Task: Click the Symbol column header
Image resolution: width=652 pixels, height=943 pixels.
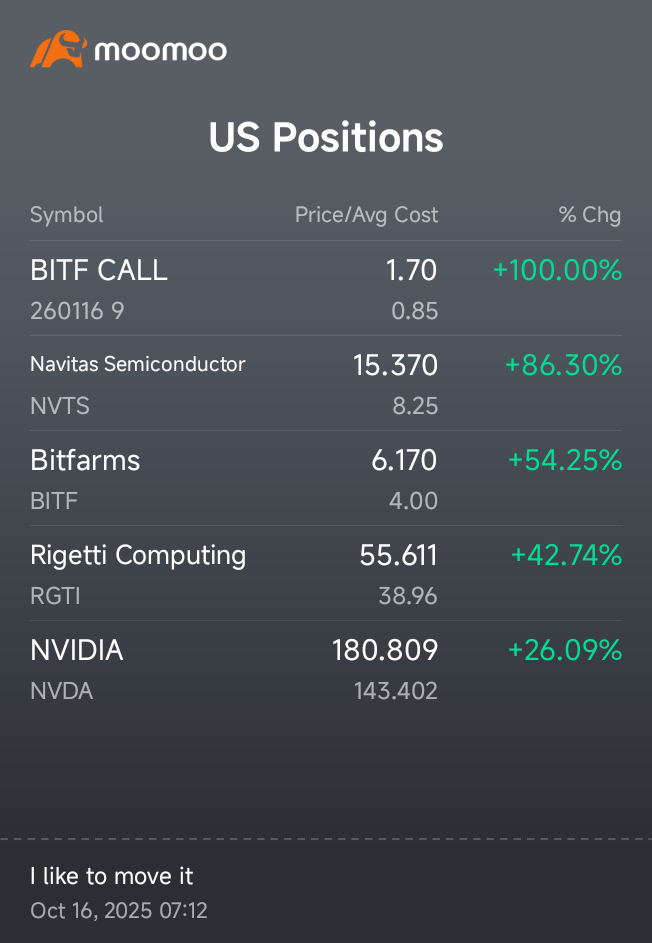Action: (67, 215)
